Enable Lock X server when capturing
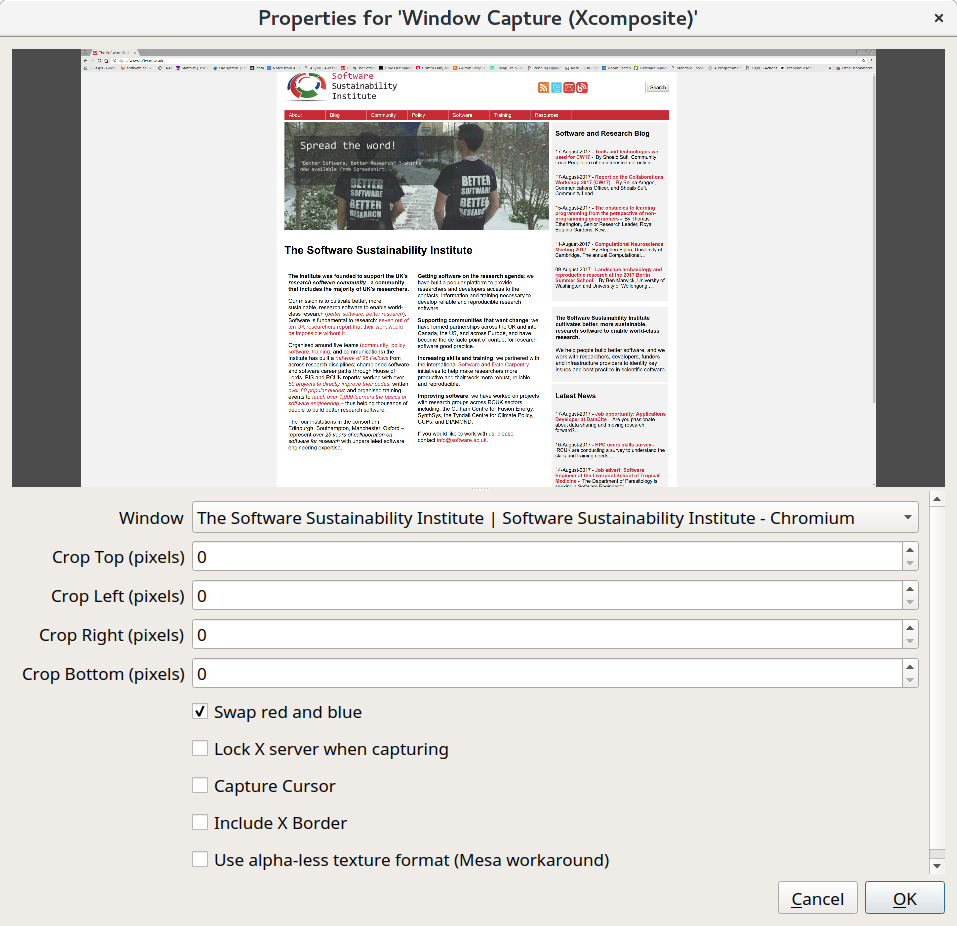 tap(201, 749)
